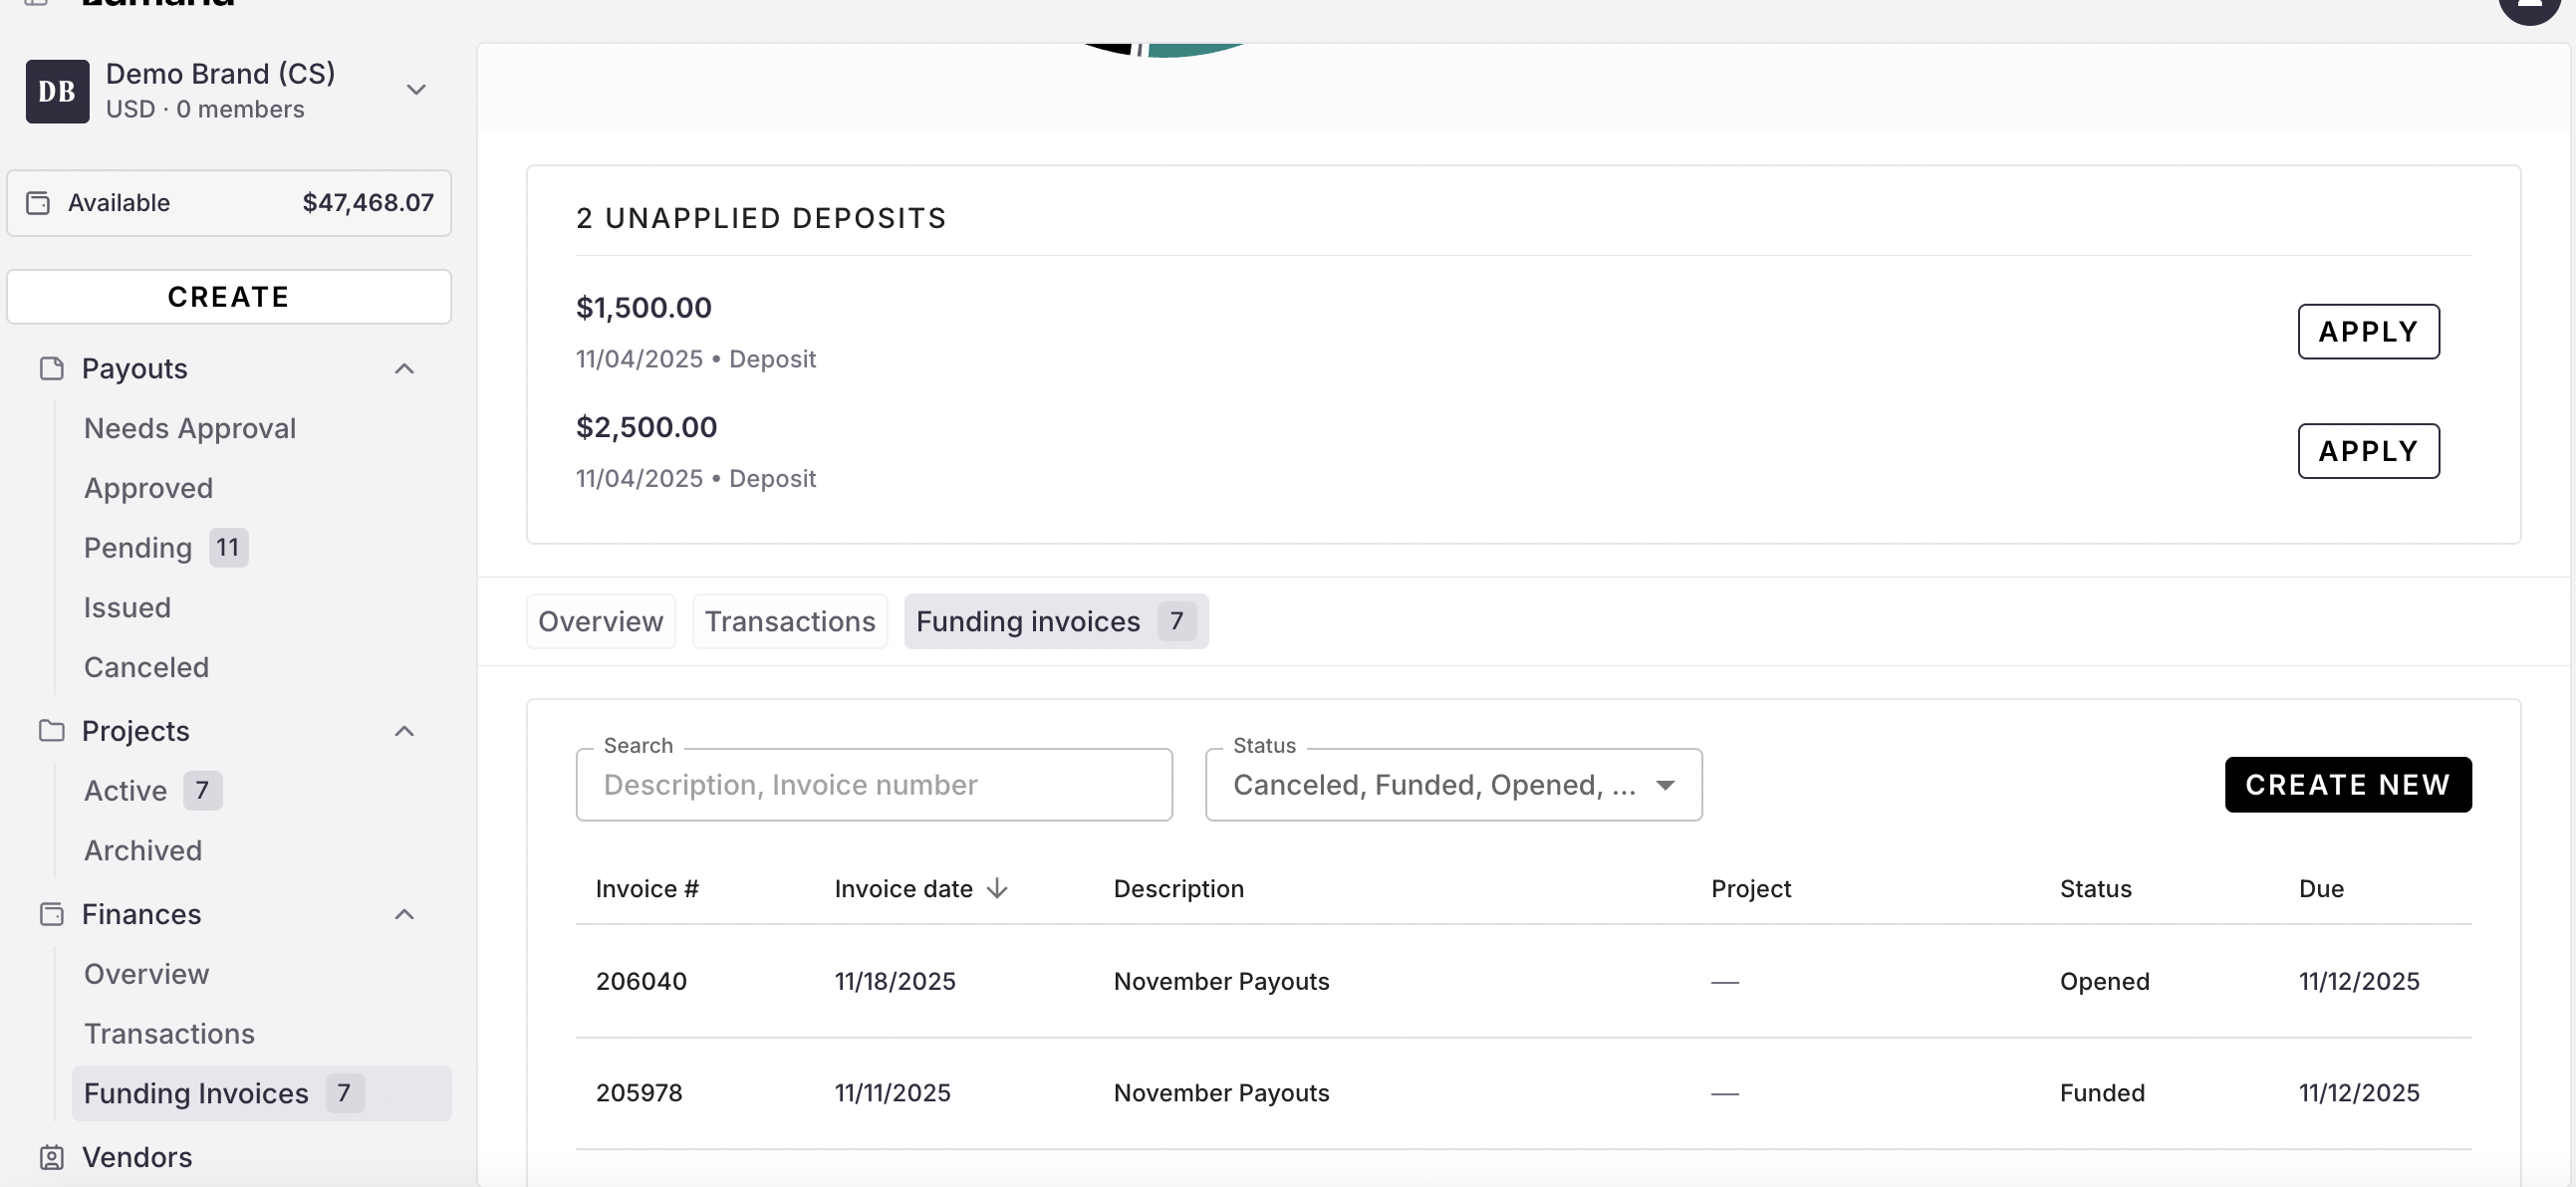The height and width of the screenshot is (1187, 2576).
Task: Open the Status filter dropdown
Action: (x=1453, y=785)
